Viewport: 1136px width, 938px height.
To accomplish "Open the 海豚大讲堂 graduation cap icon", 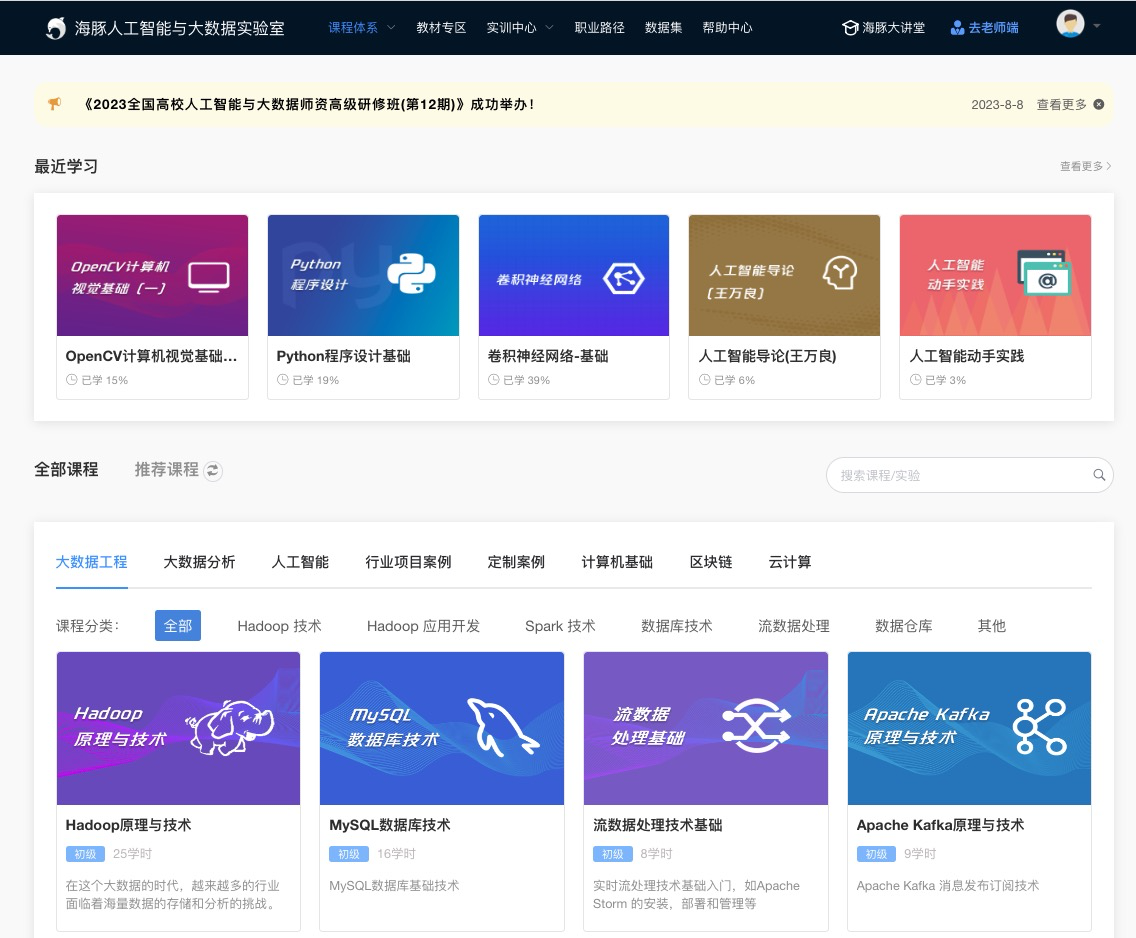I will pos(850,28).
